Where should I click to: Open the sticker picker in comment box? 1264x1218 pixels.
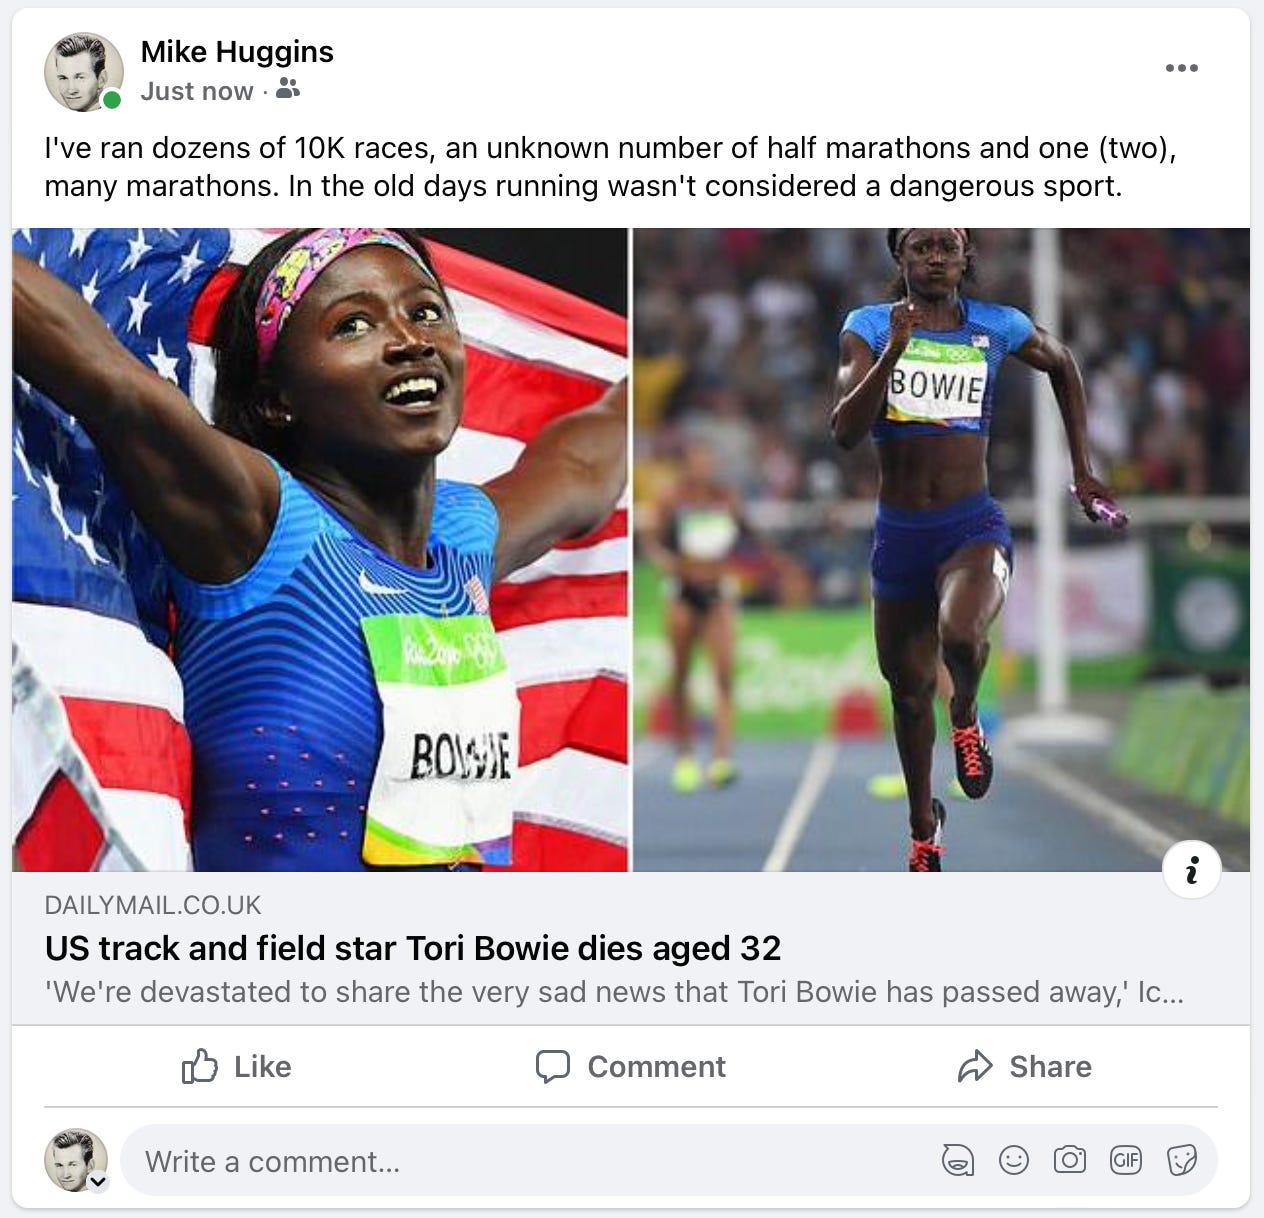[1181, 1160]
